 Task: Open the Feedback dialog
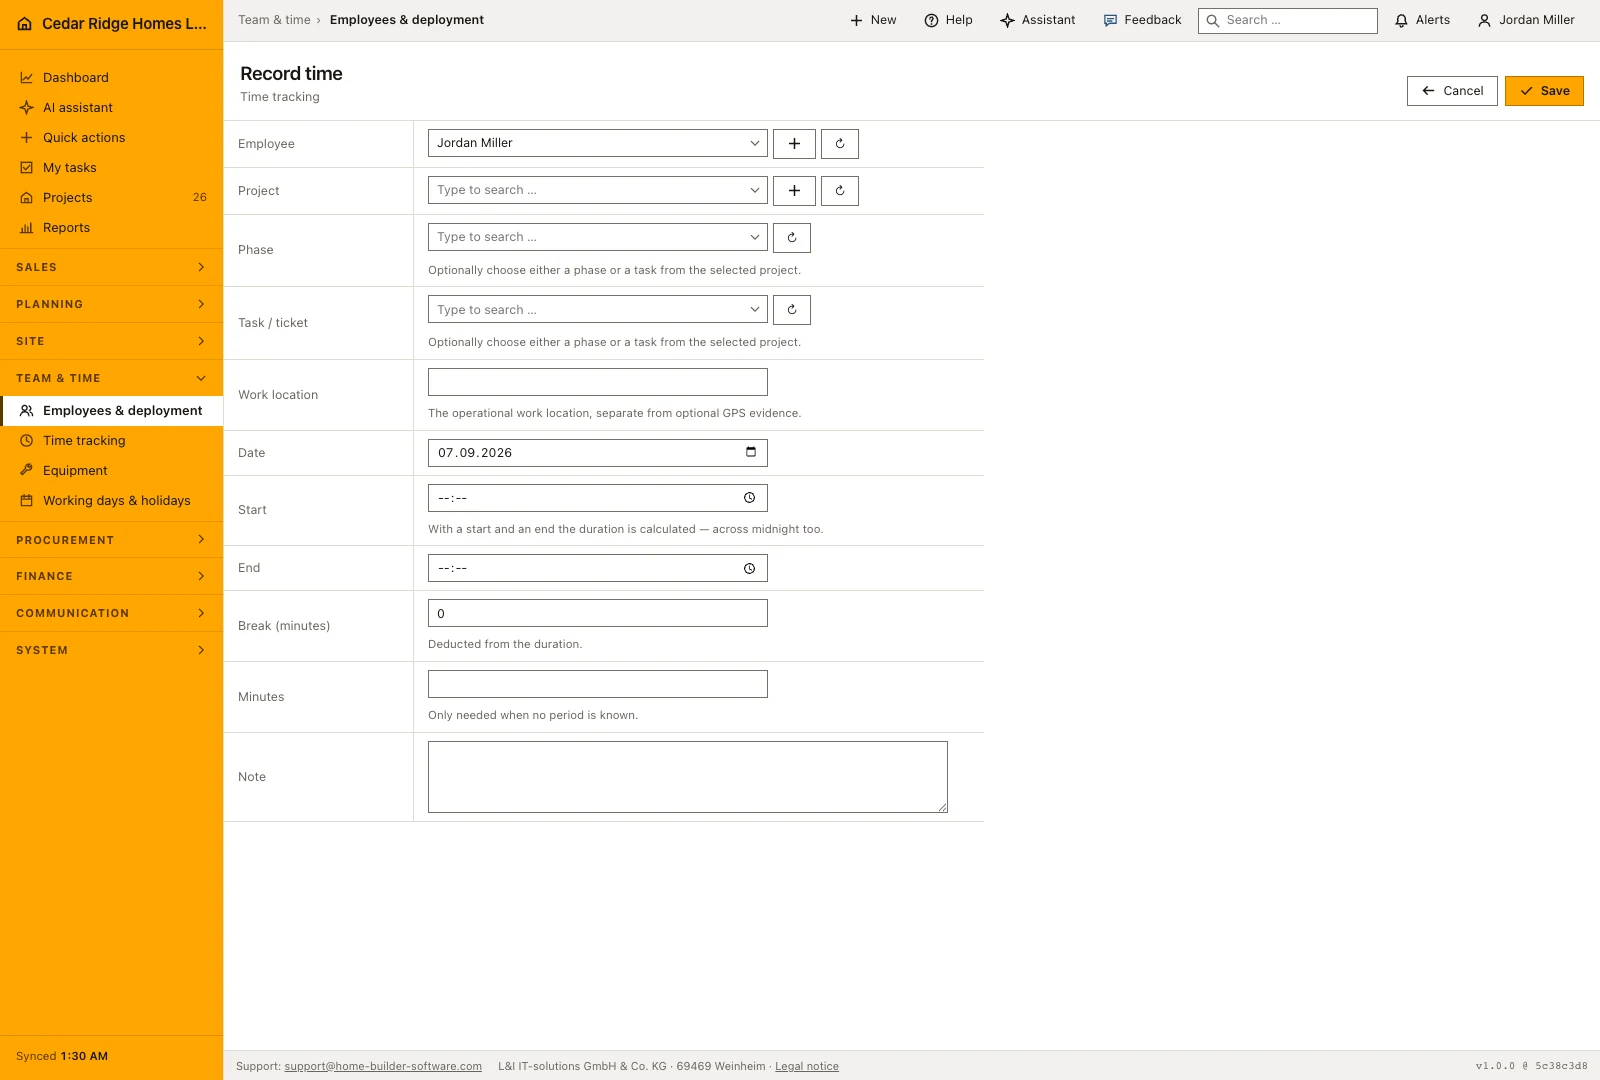point(1142,20)
